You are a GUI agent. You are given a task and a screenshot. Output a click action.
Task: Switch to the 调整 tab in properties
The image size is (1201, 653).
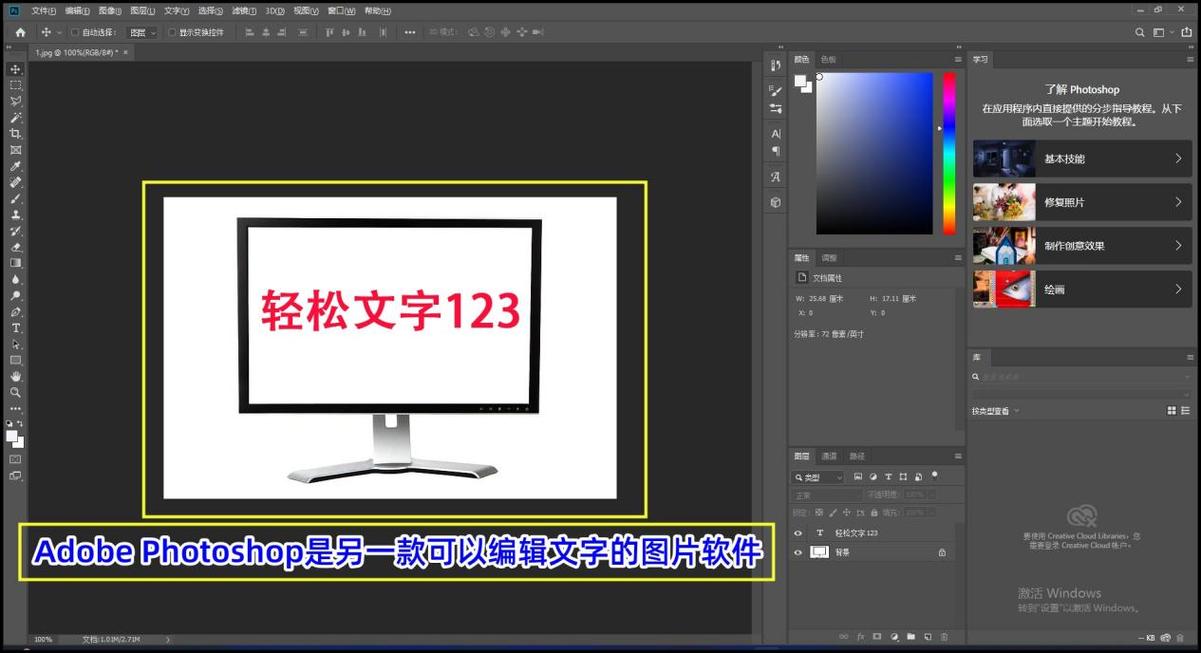829,258
